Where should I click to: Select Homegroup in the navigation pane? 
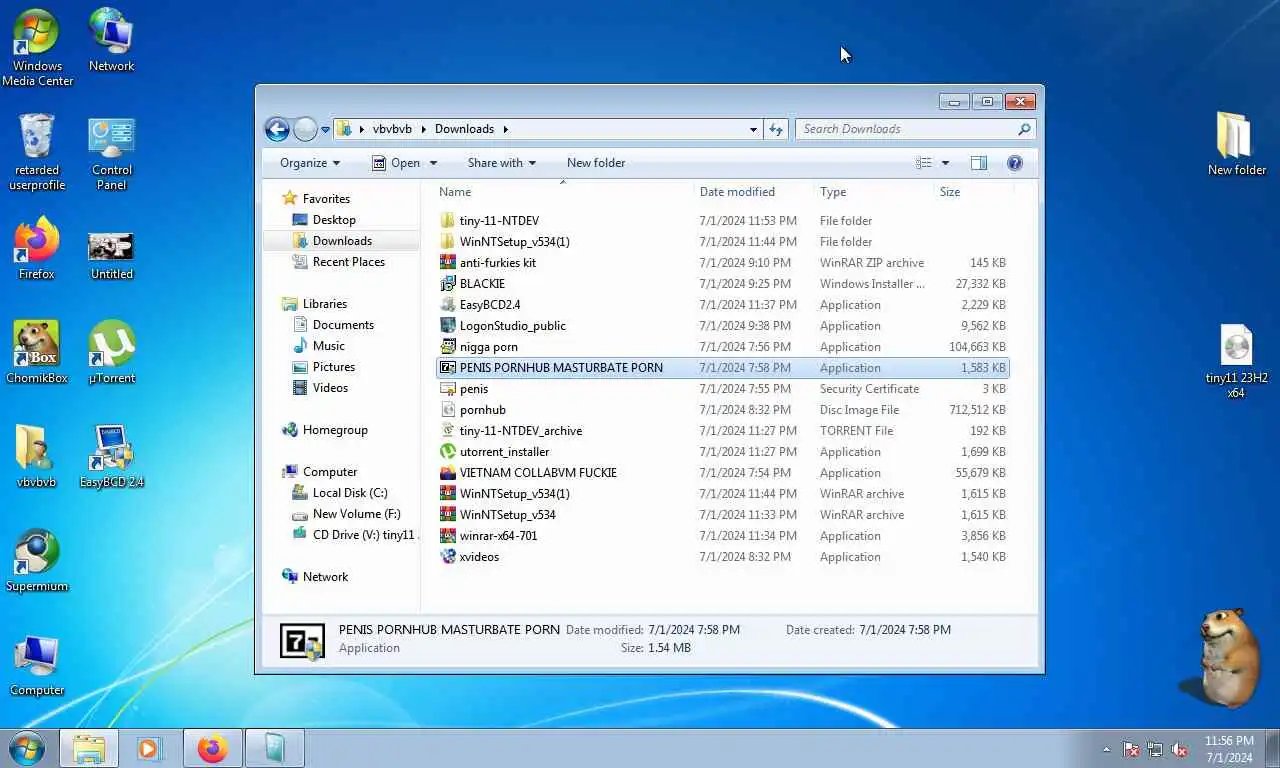tap(335, 430)
